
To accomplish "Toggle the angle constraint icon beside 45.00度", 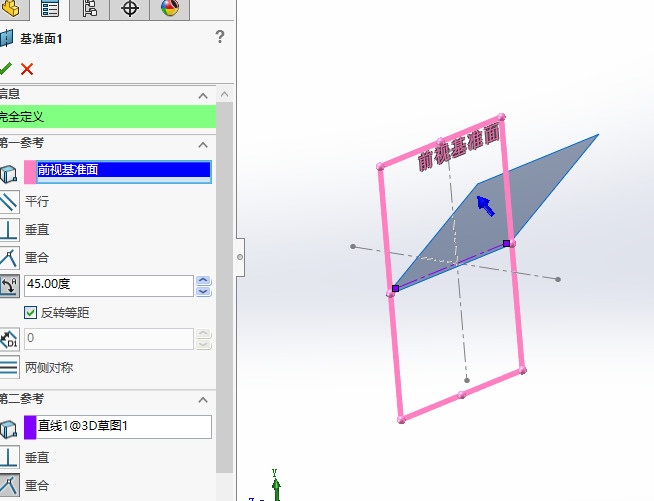I will click(9, 286).
